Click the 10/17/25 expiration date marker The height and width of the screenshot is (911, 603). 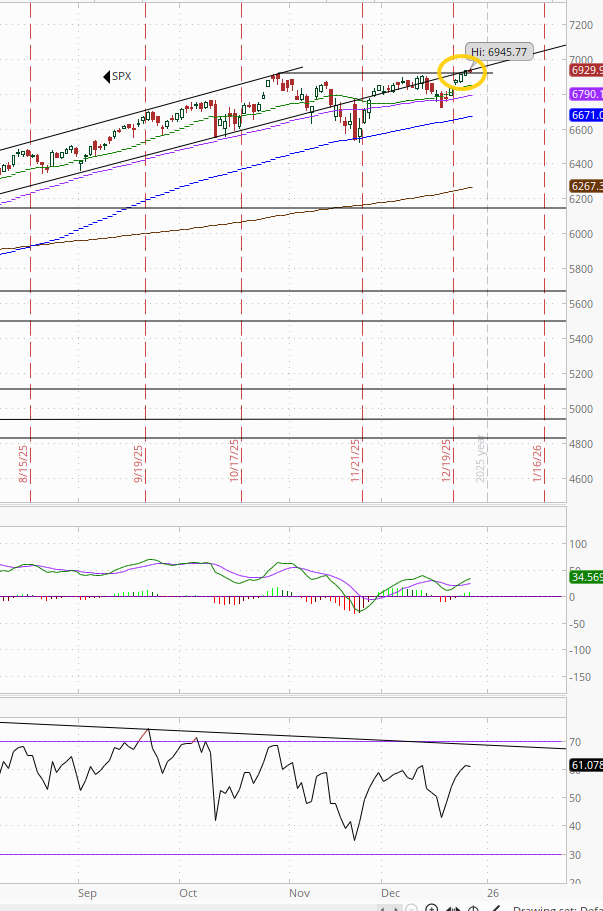234,461
